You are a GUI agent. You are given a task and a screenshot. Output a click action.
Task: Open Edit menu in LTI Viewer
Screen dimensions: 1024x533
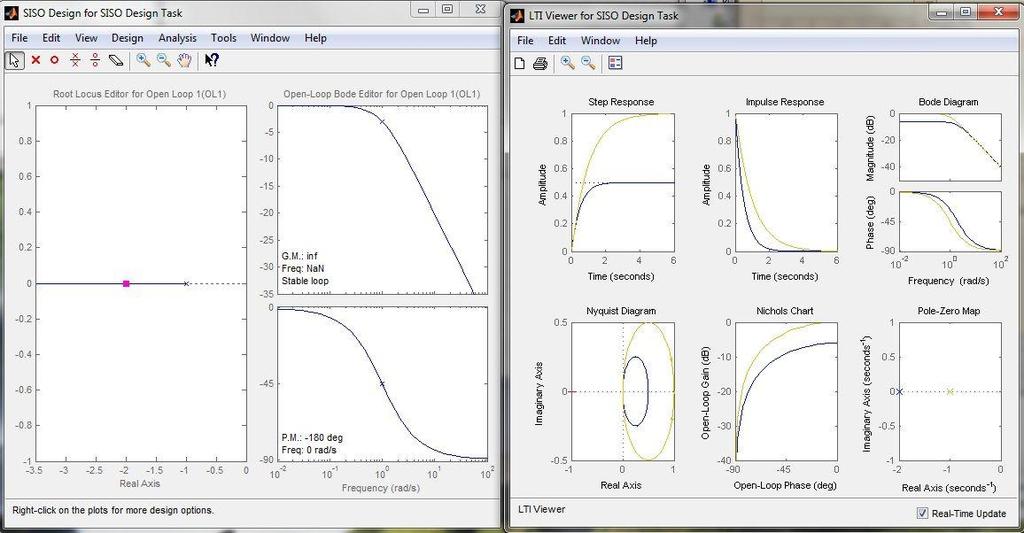tap(556, 40)
